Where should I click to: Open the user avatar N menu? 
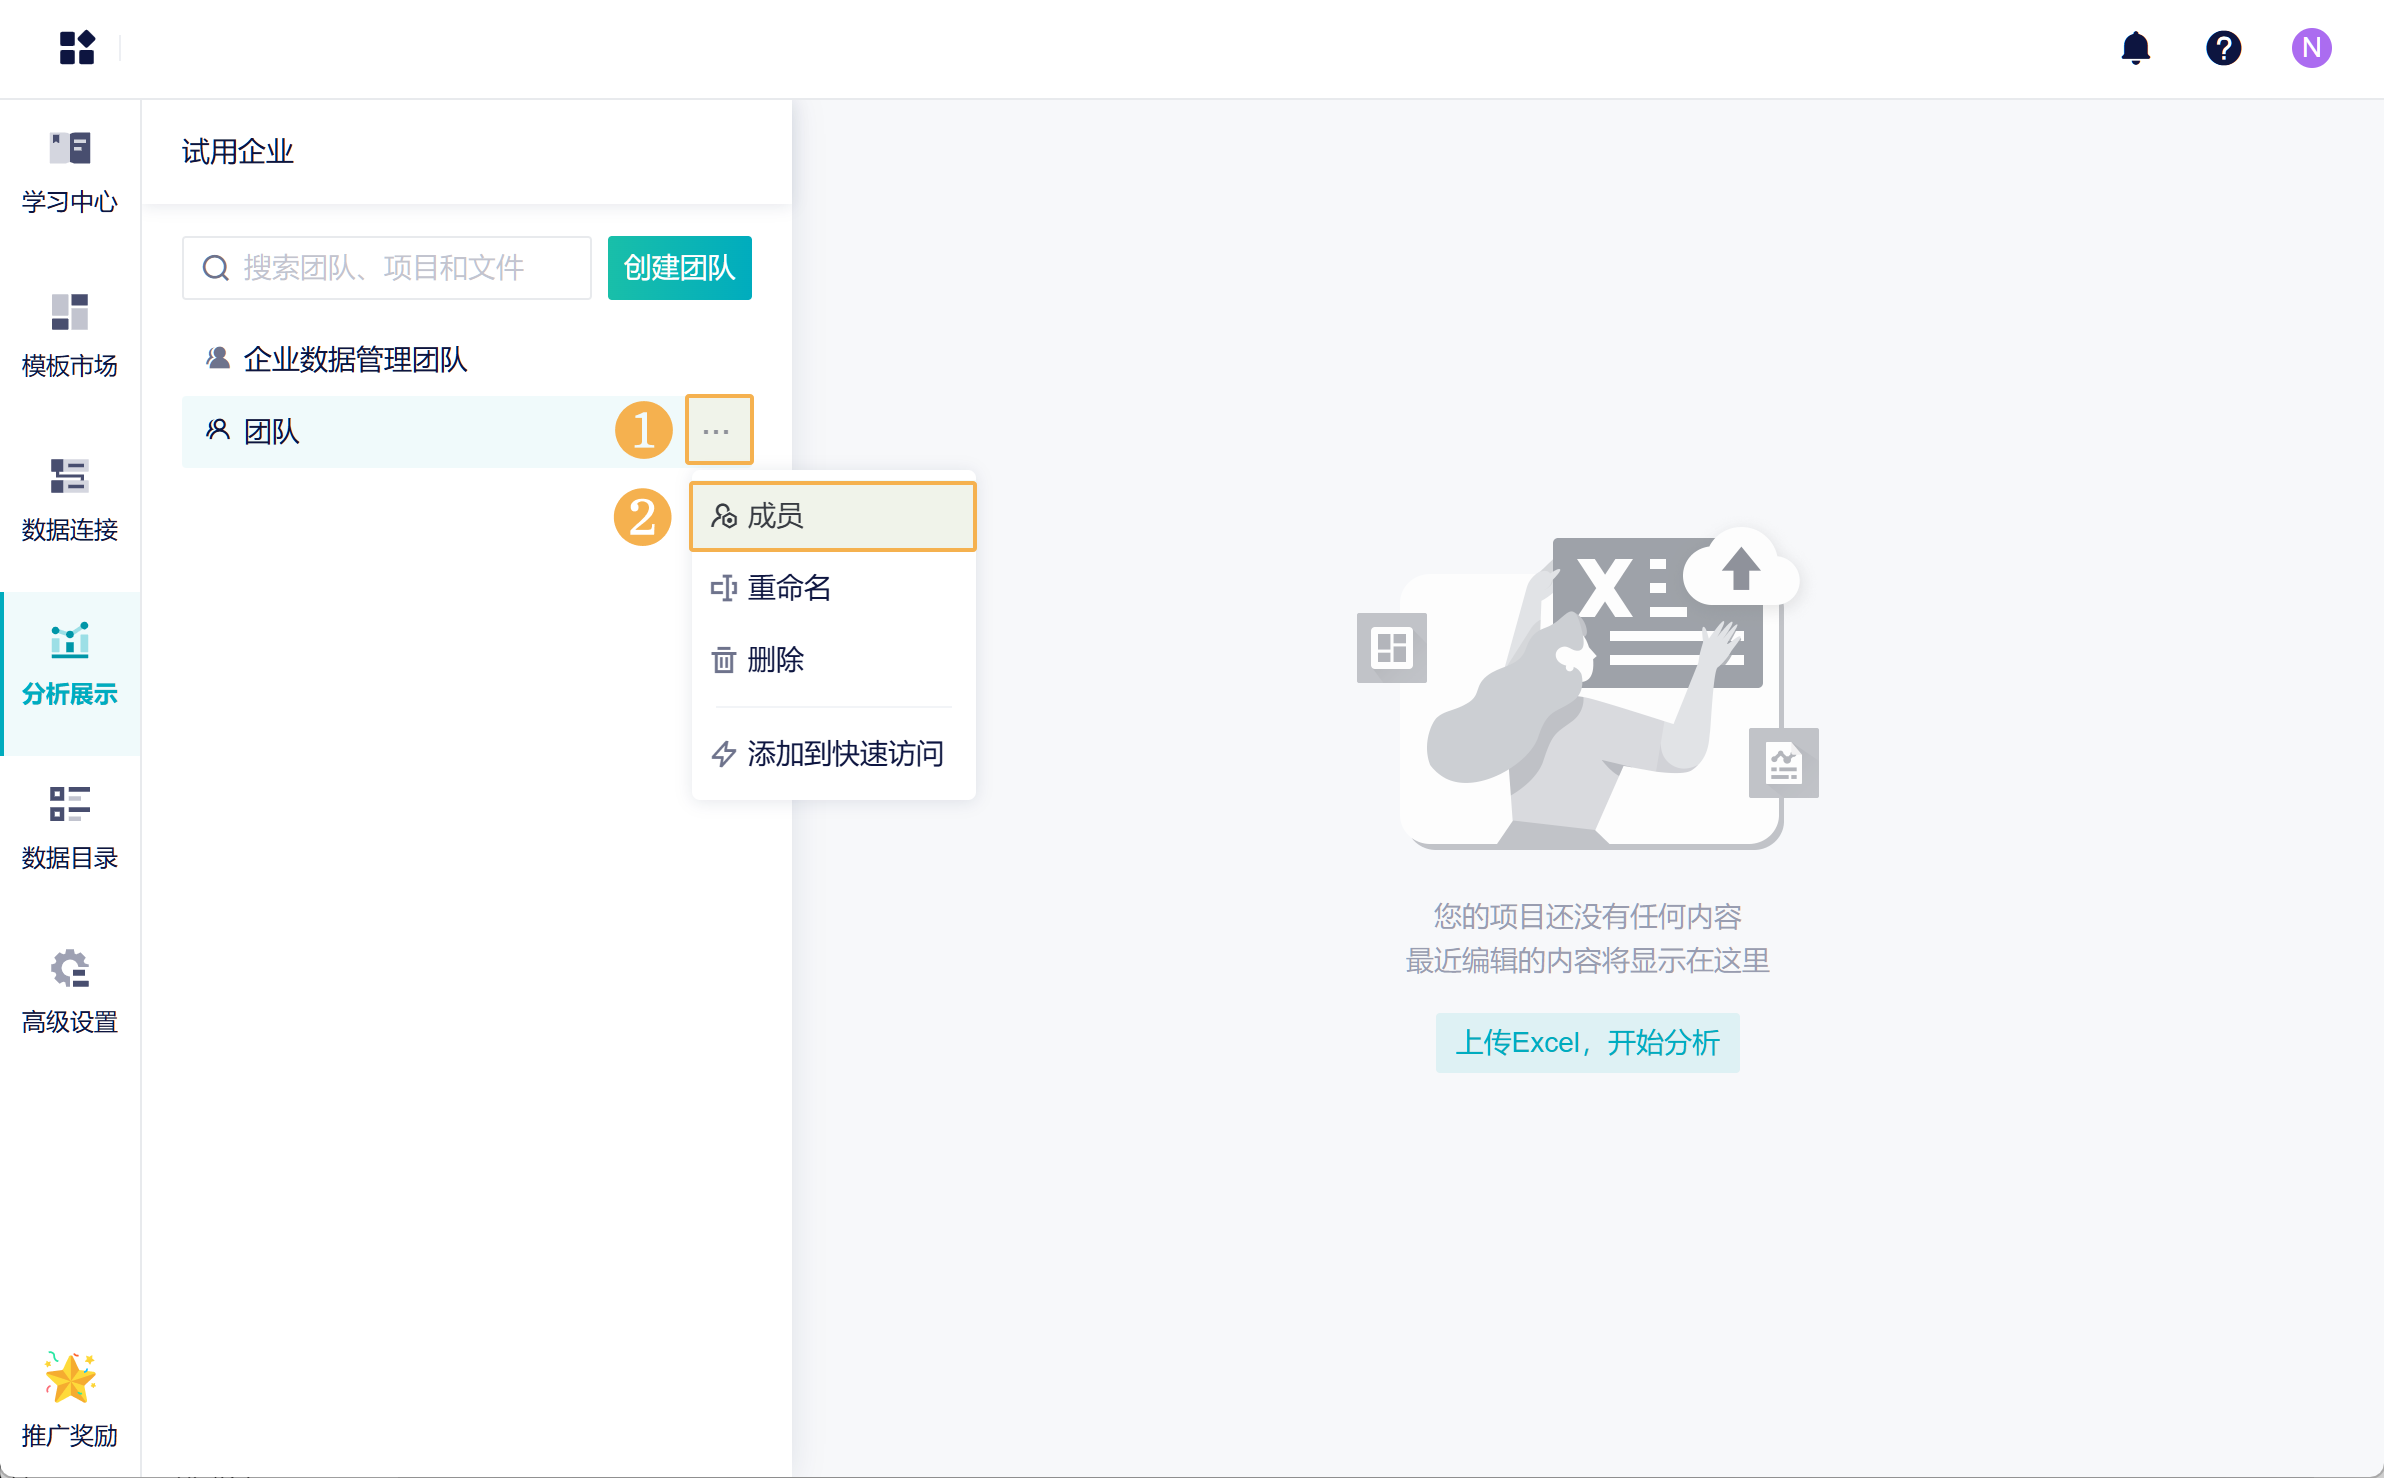coord(2311,48)
